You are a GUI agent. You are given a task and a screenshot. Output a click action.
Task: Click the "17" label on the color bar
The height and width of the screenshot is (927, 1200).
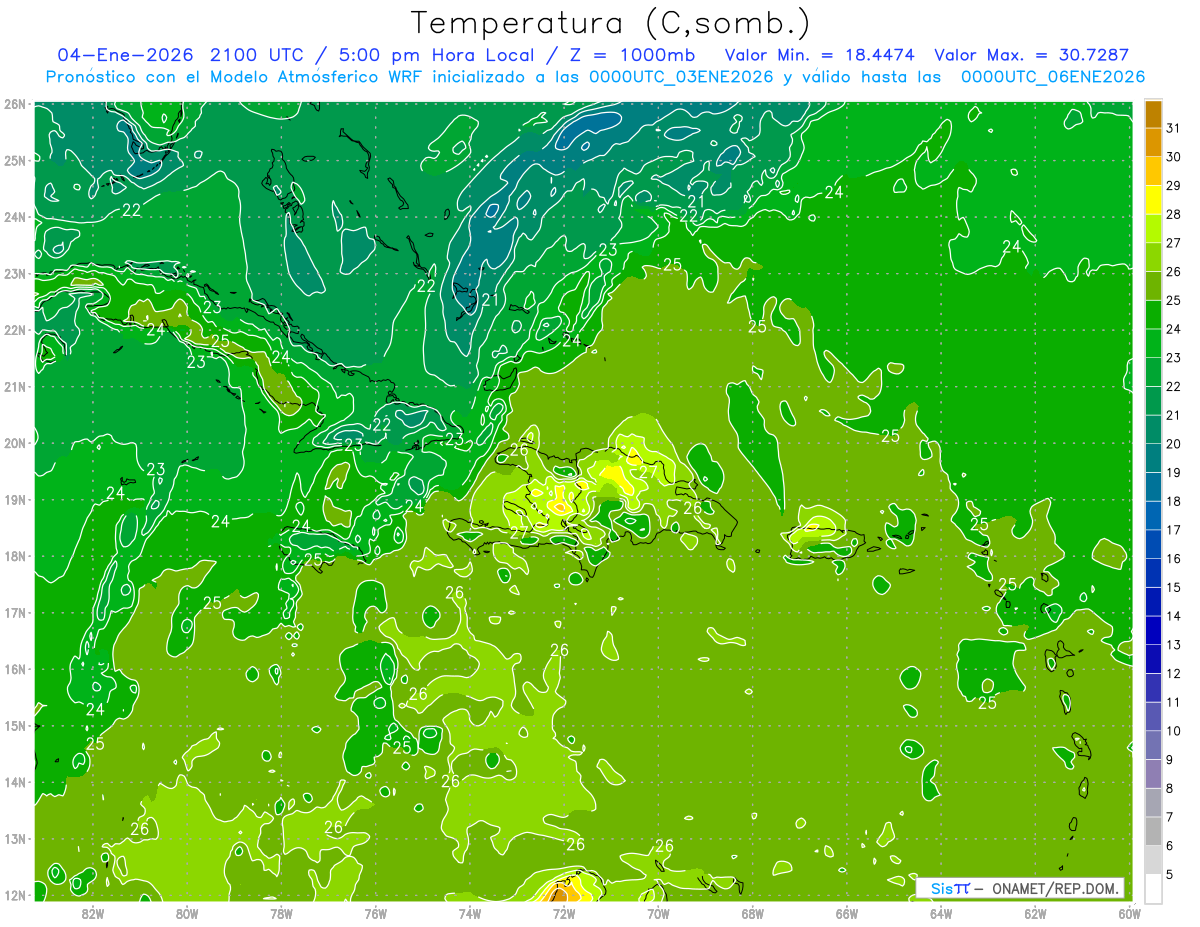click(1173, 530)
